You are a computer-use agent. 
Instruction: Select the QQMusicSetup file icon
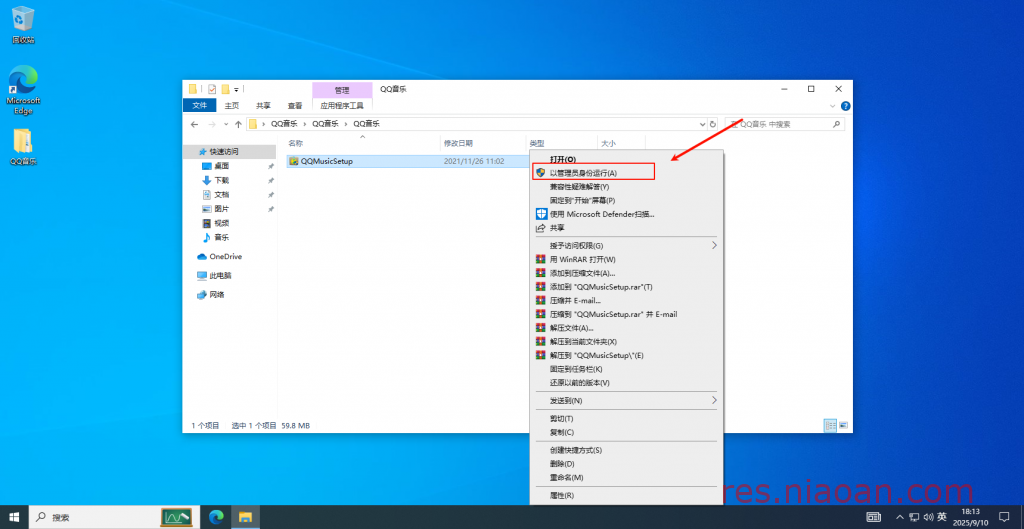pyautogui.click(x=295, y=161)
